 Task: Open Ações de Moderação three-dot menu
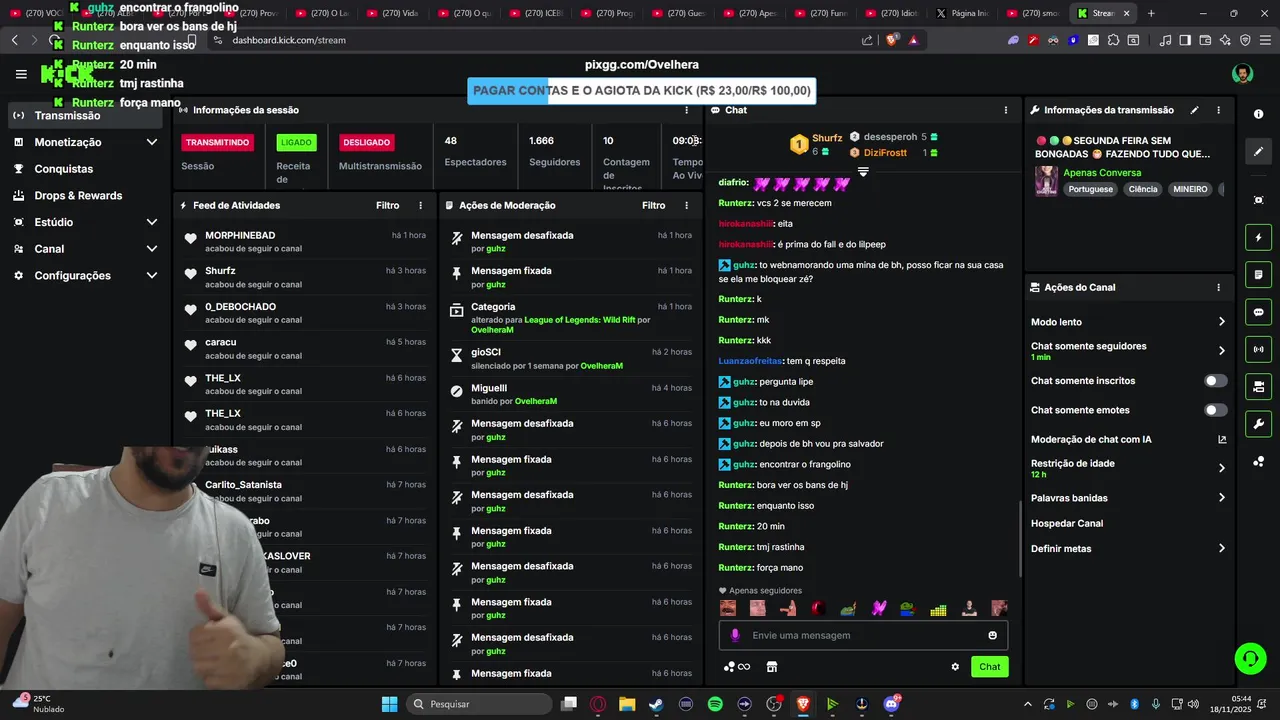pyautogui.click(x=686, y=205)
